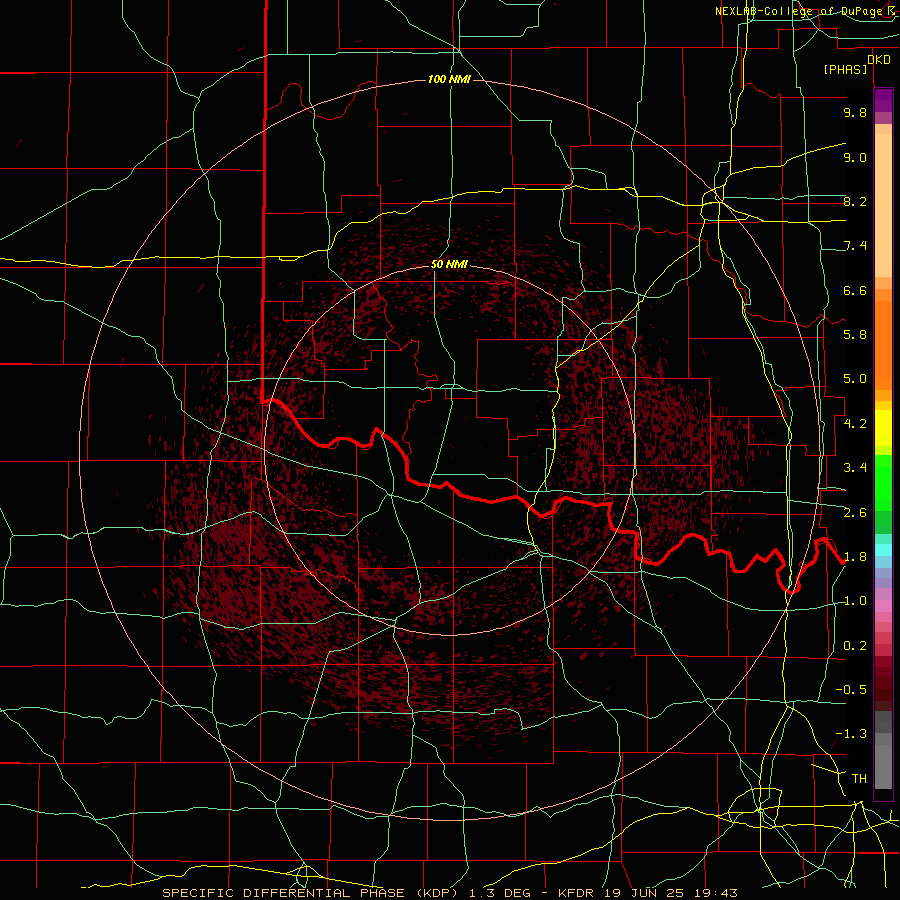Screen dimensions: 900x900
Task: Click the 8.2 scale value
Action: point(855,201)
